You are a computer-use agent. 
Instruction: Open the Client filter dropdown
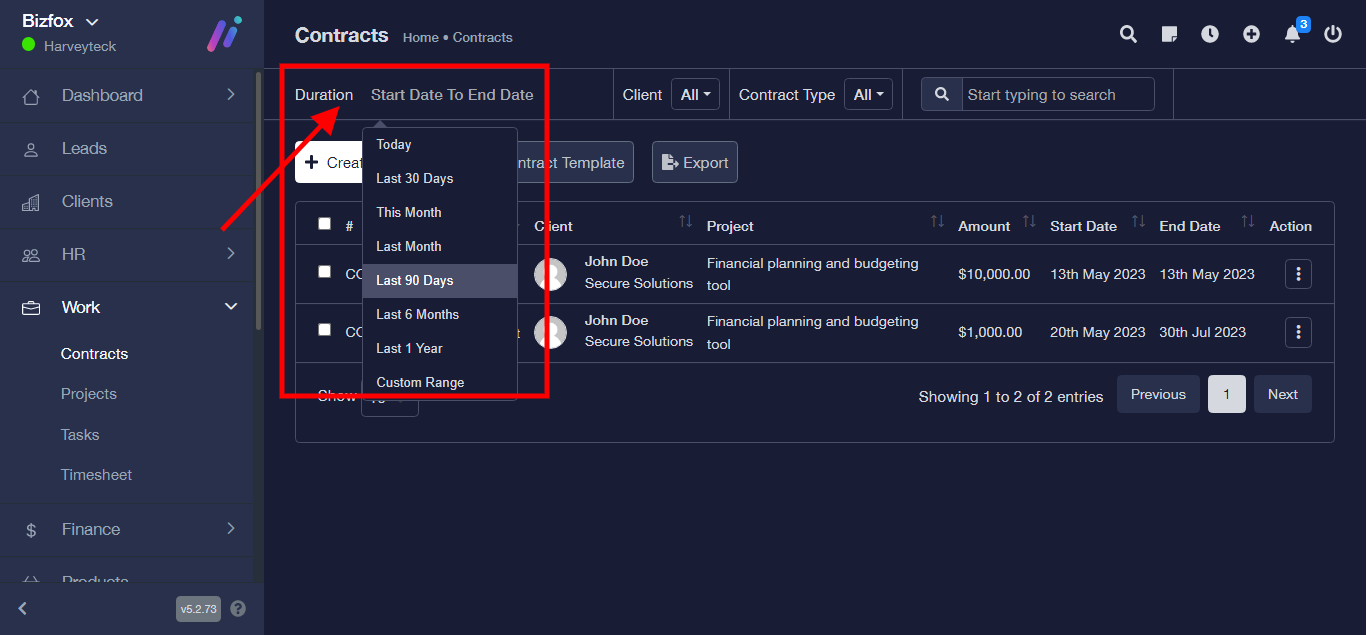[695, 95]
